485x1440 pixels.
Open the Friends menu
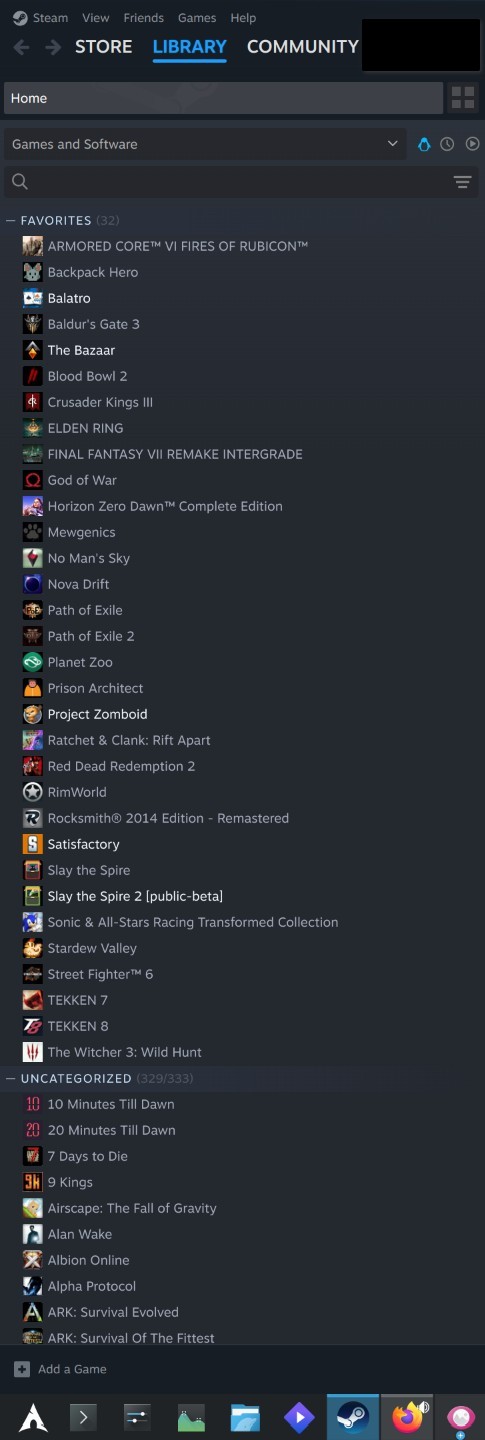tap(143, 18)
